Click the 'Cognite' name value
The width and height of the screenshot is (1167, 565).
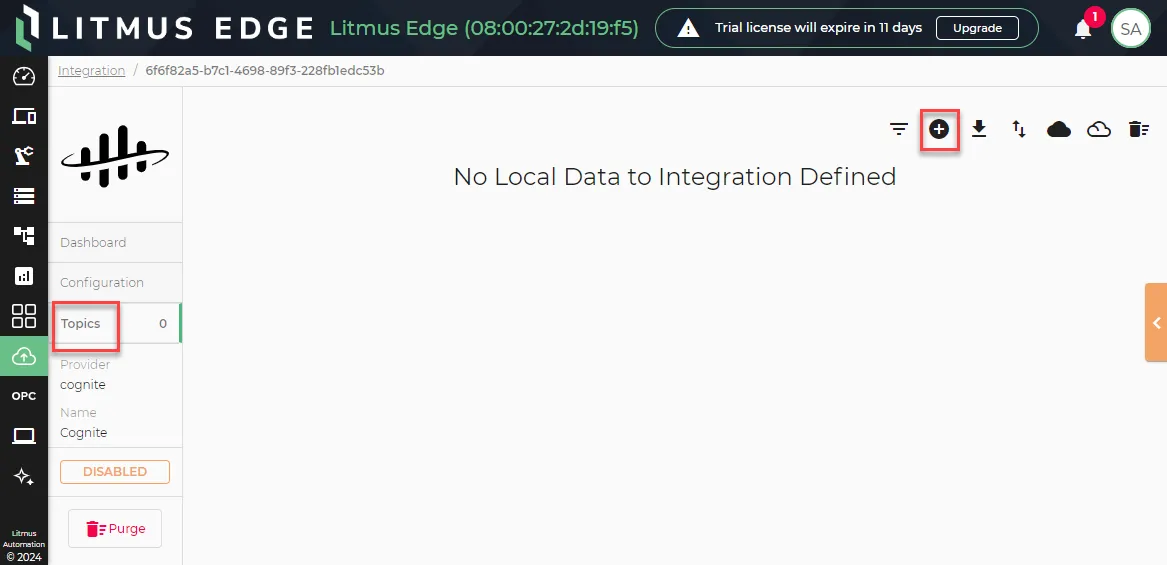pyautogui.click(x=83, y=432)
